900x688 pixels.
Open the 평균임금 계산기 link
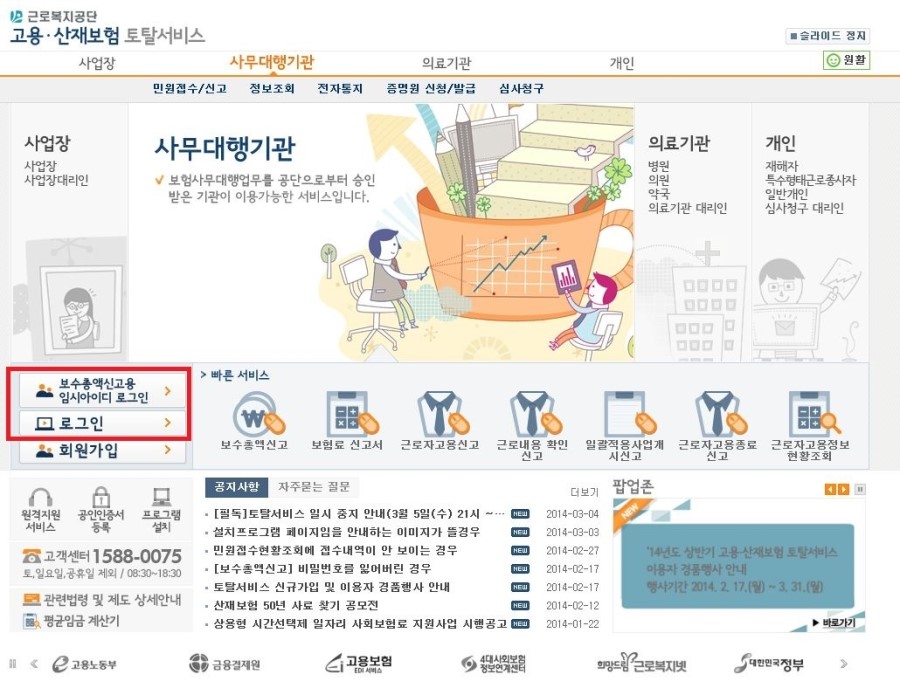pos(71,621)
